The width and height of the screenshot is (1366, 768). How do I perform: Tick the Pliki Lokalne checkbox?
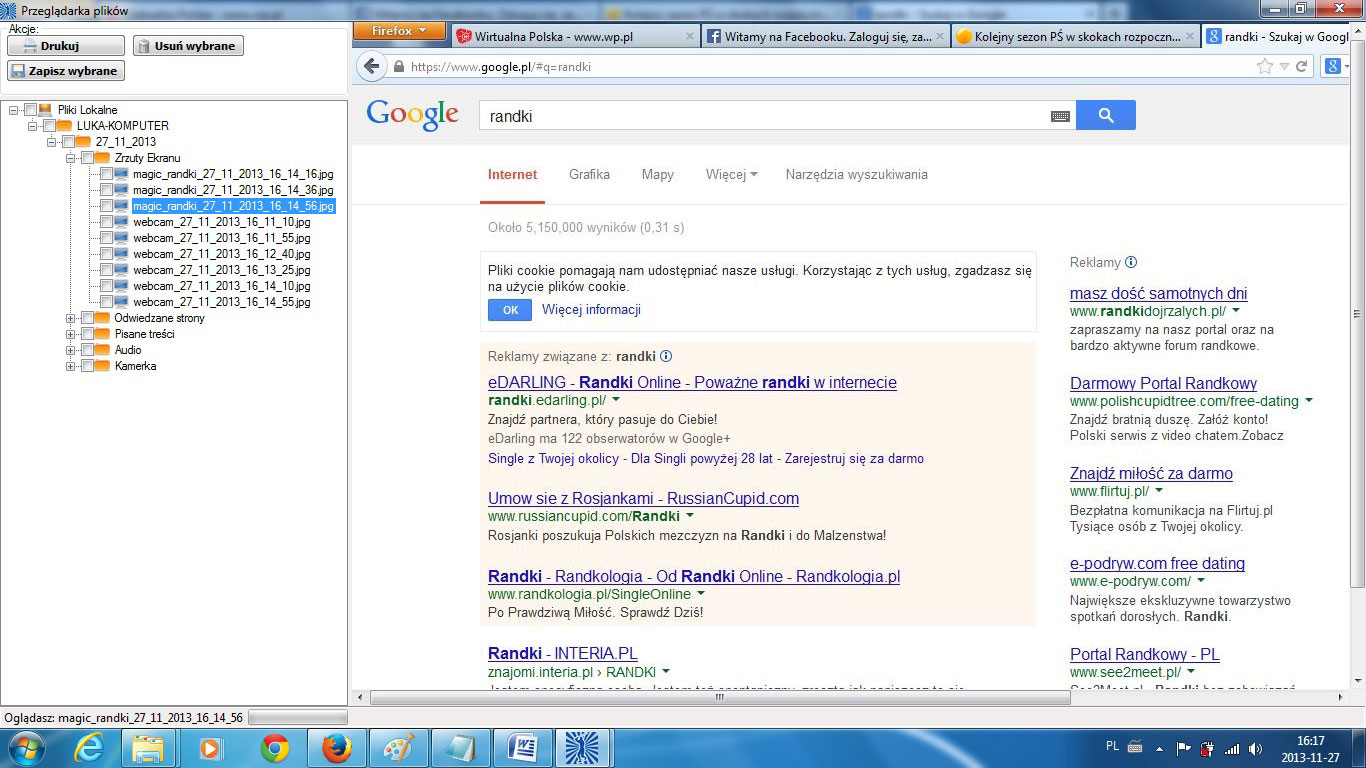(30, 110)
